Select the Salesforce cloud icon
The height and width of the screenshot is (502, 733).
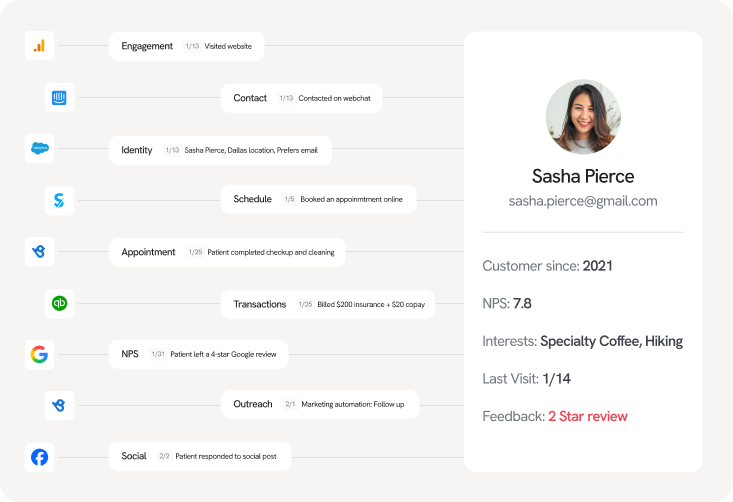39,149
